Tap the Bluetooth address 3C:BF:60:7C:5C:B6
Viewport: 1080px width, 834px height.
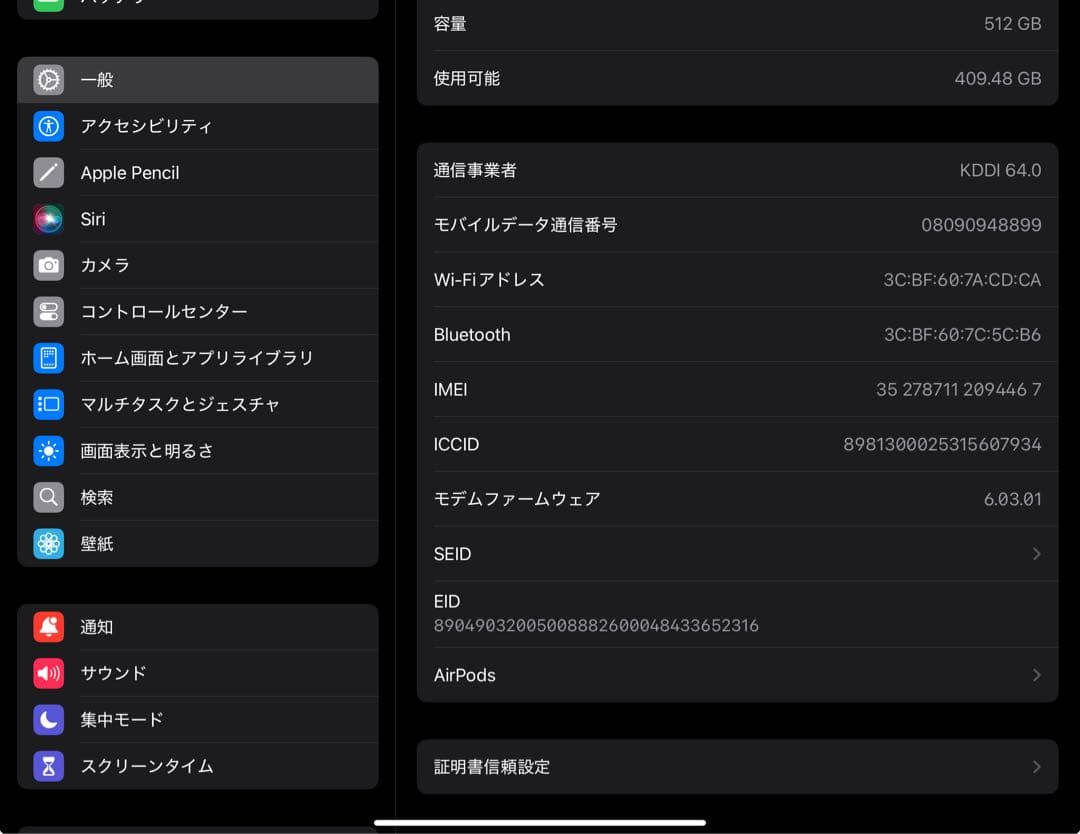(962, 335)
